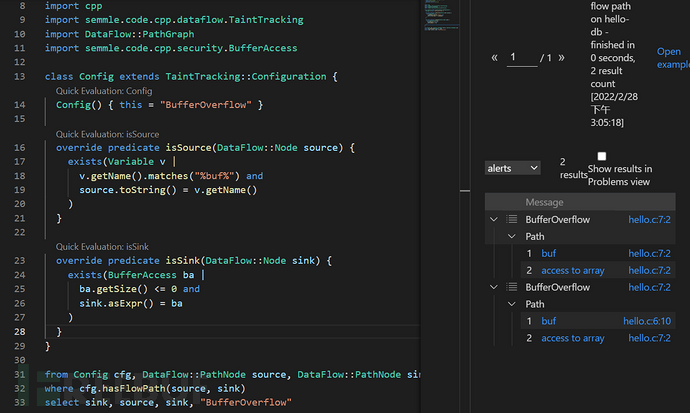Enable Show results in Problems view
The height and width of the screenshot is (413, 690).
[602, 156]
